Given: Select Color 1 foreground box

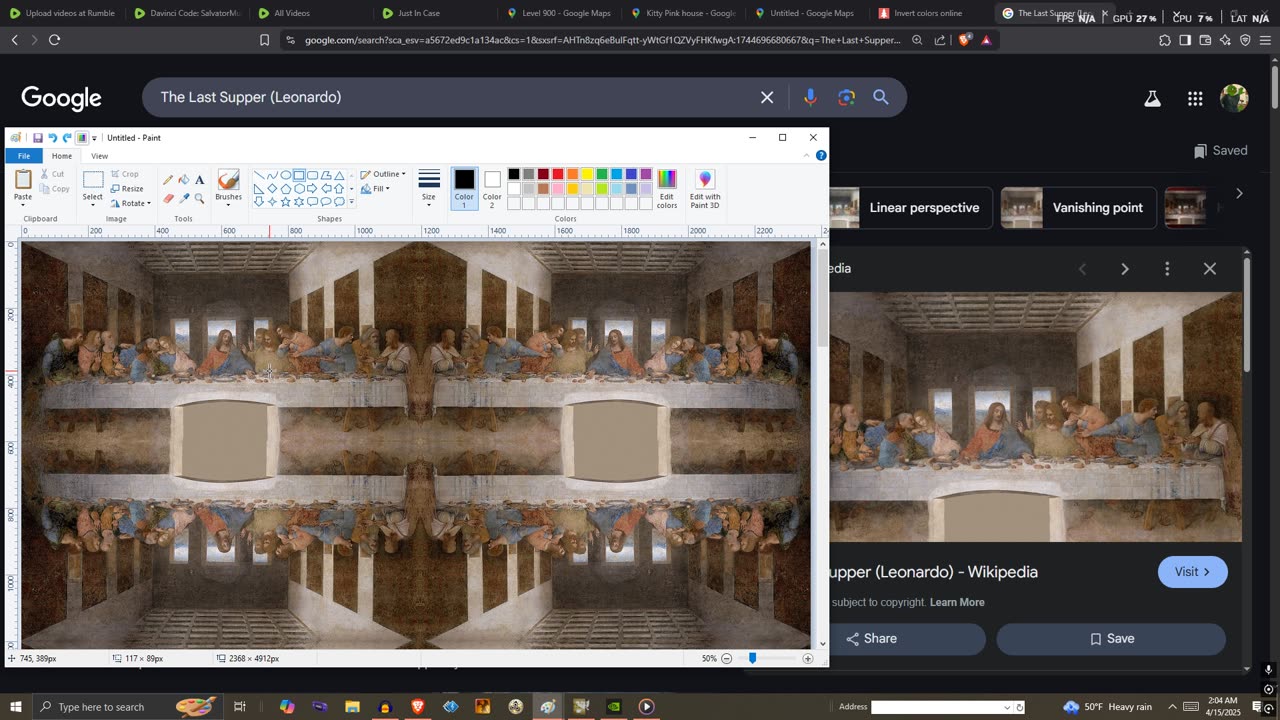Looking at the screenshot, I should click(x=464, y=188).
